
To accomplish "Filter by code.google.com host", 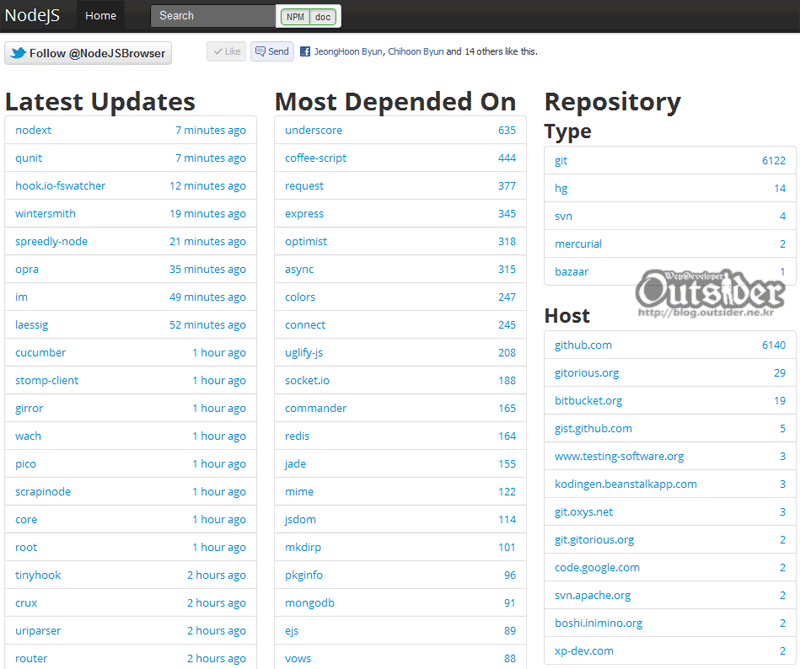I will pyautogui.click(x=597, y=567).
